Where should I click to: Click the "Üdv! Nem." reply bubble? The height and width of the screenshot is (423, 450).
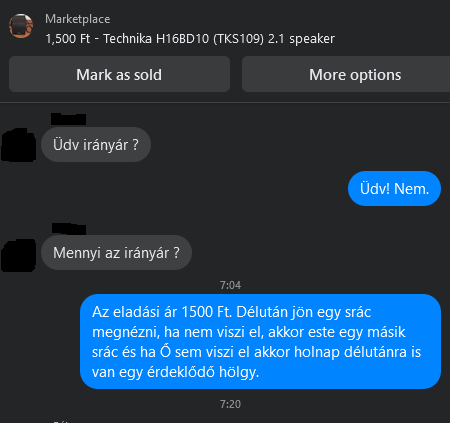click(x=394, y=189)
